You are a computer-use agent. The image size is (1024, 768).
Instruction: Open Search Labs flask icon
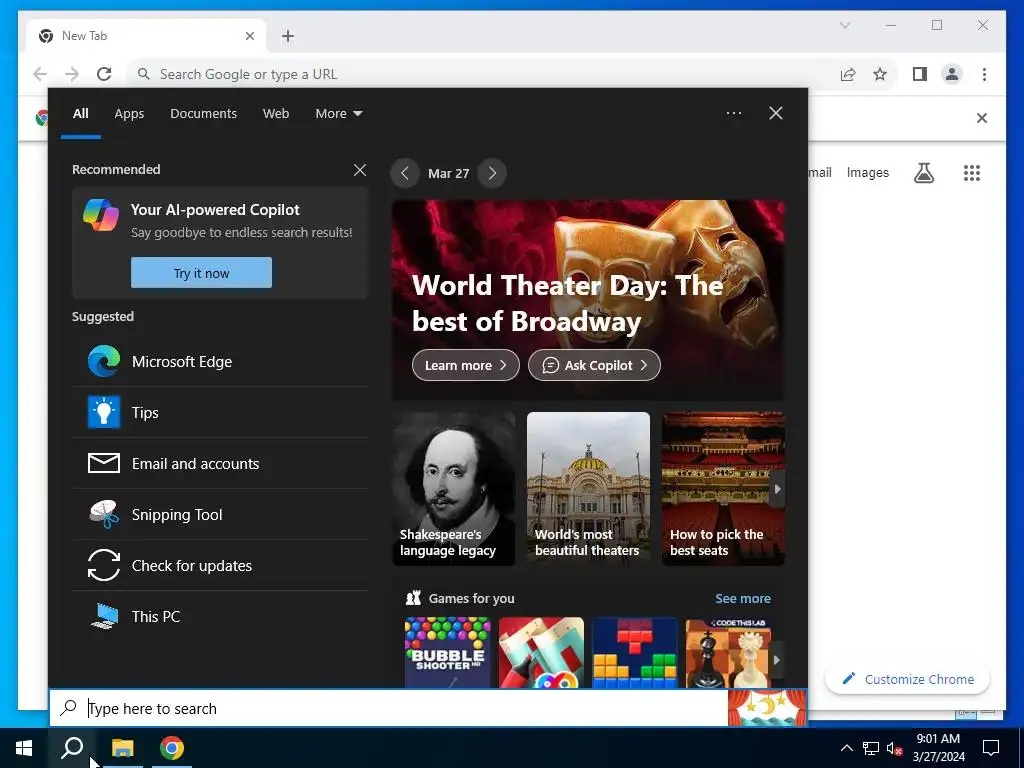924,173
